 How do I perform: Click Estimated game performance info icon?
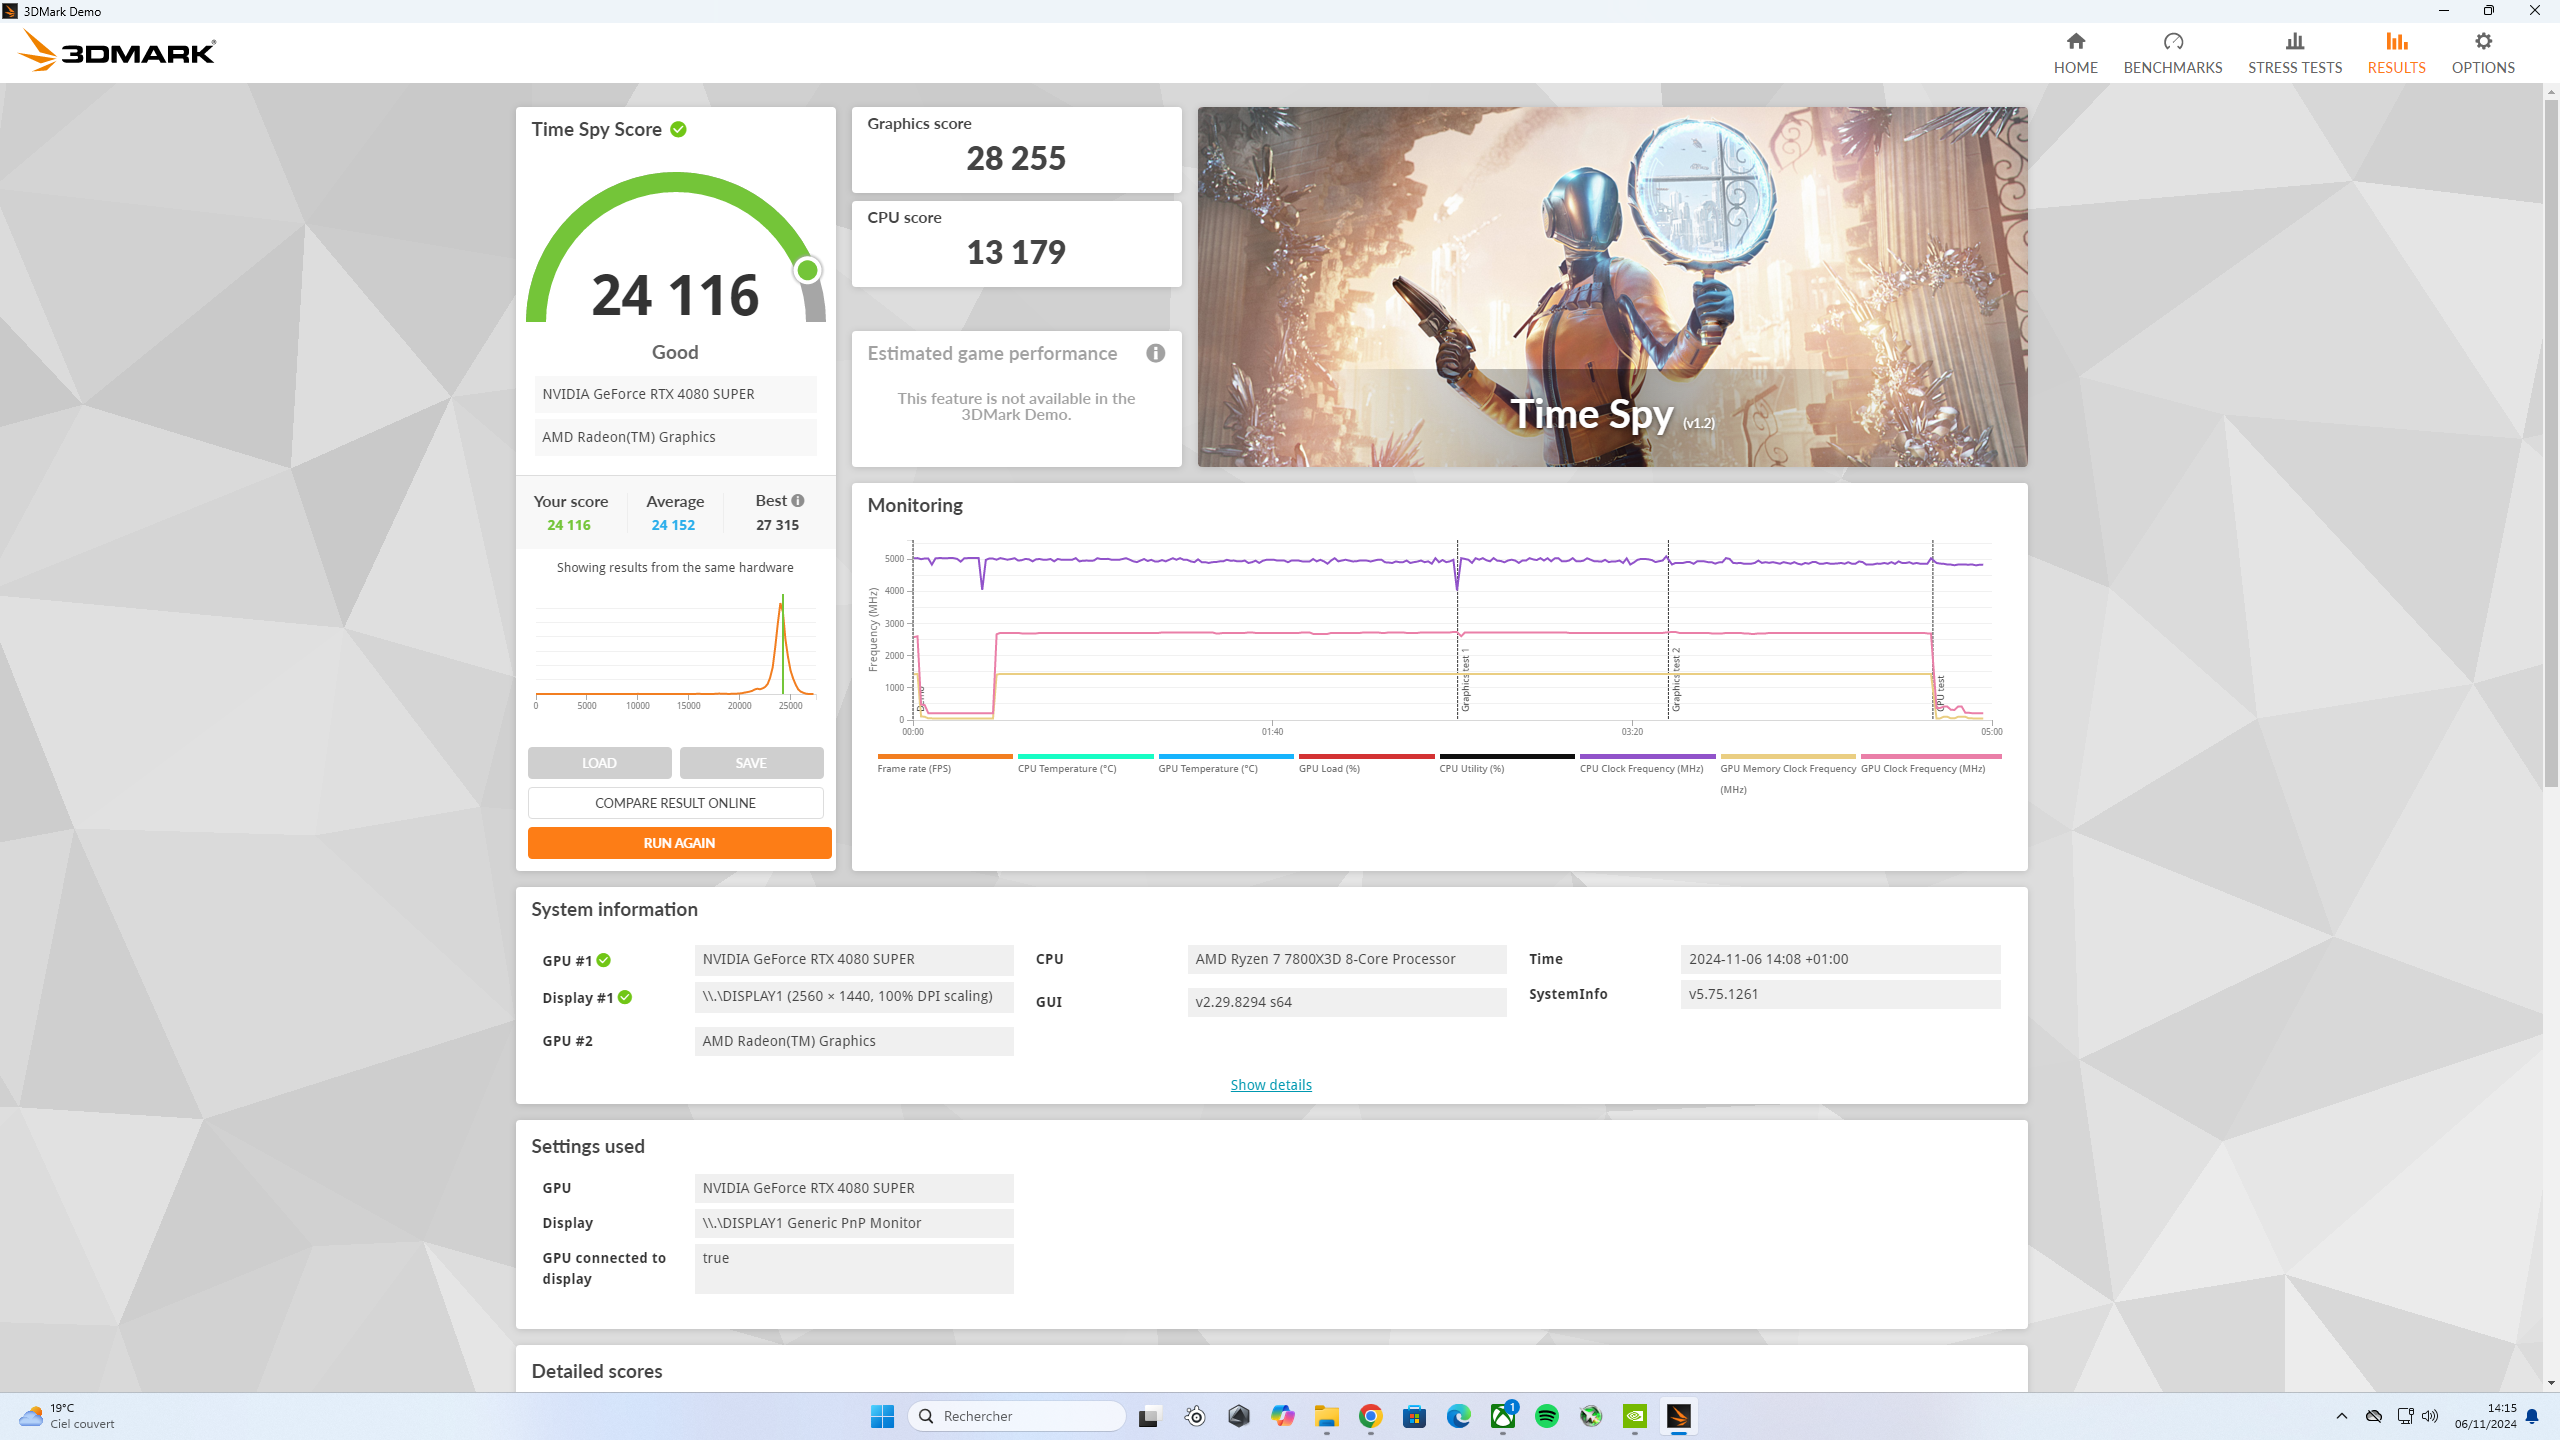coord(1155,353)
